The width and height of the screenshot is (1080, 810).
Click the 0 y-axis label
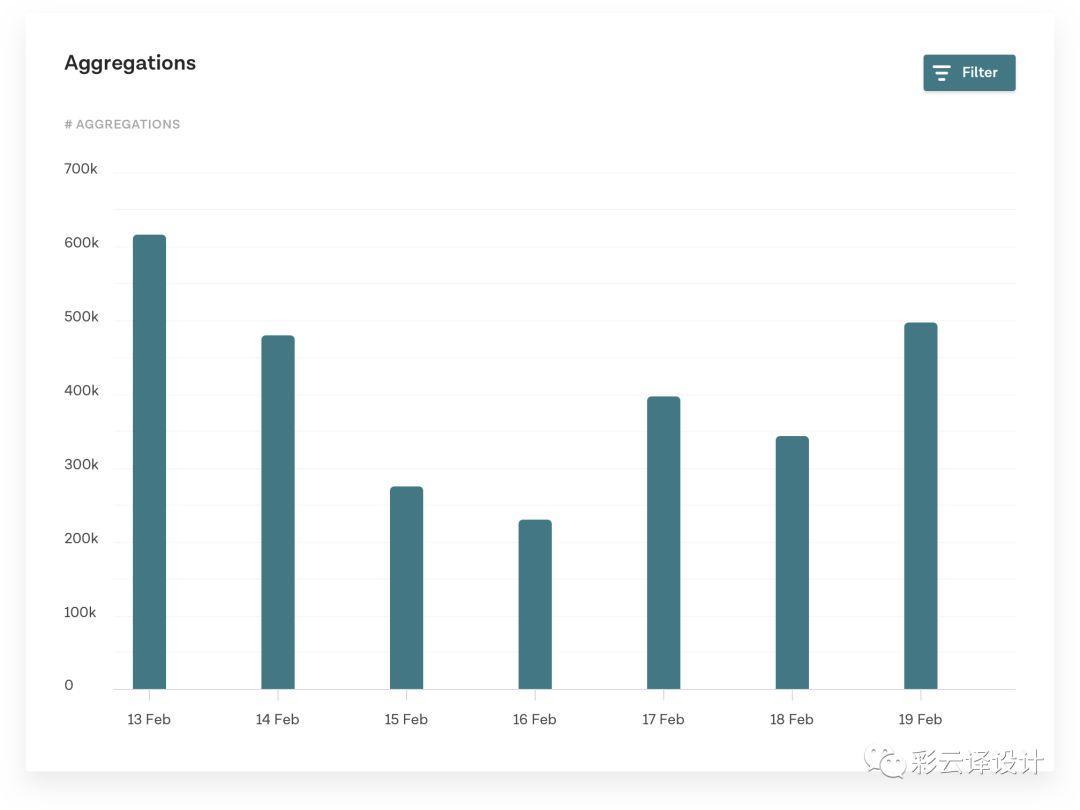coord(69,685)
